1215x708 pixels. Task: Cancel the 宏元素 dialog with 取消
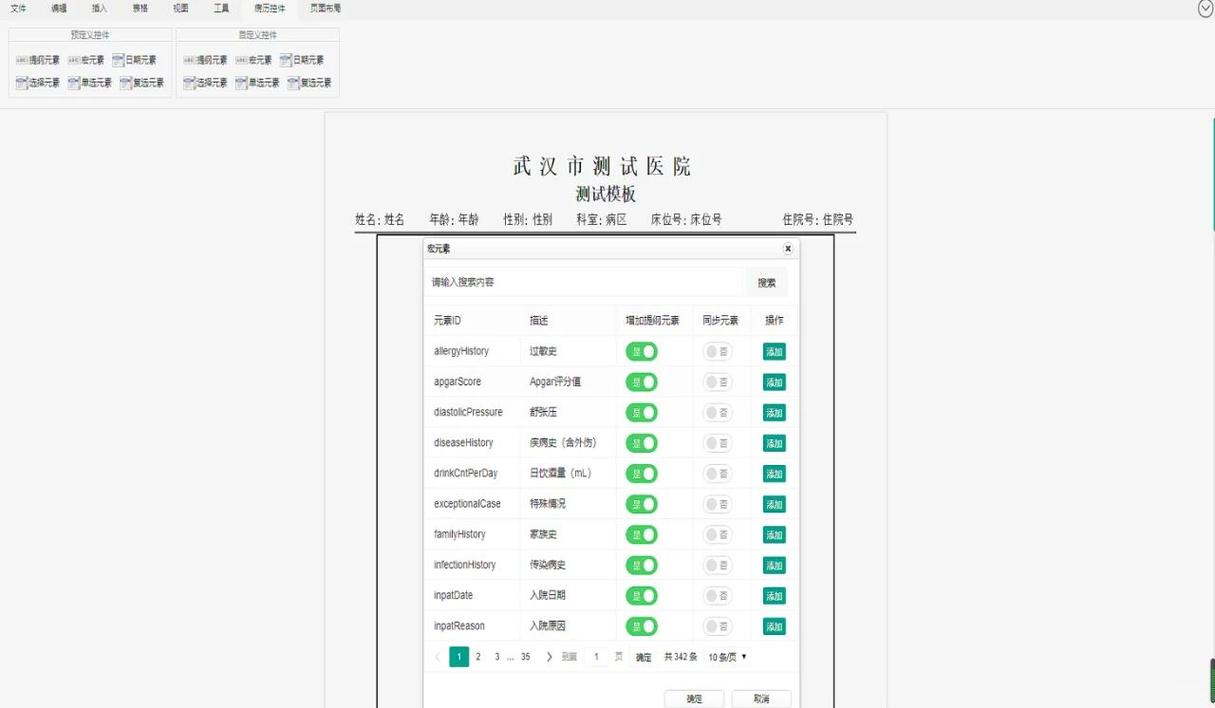[762, 699]
